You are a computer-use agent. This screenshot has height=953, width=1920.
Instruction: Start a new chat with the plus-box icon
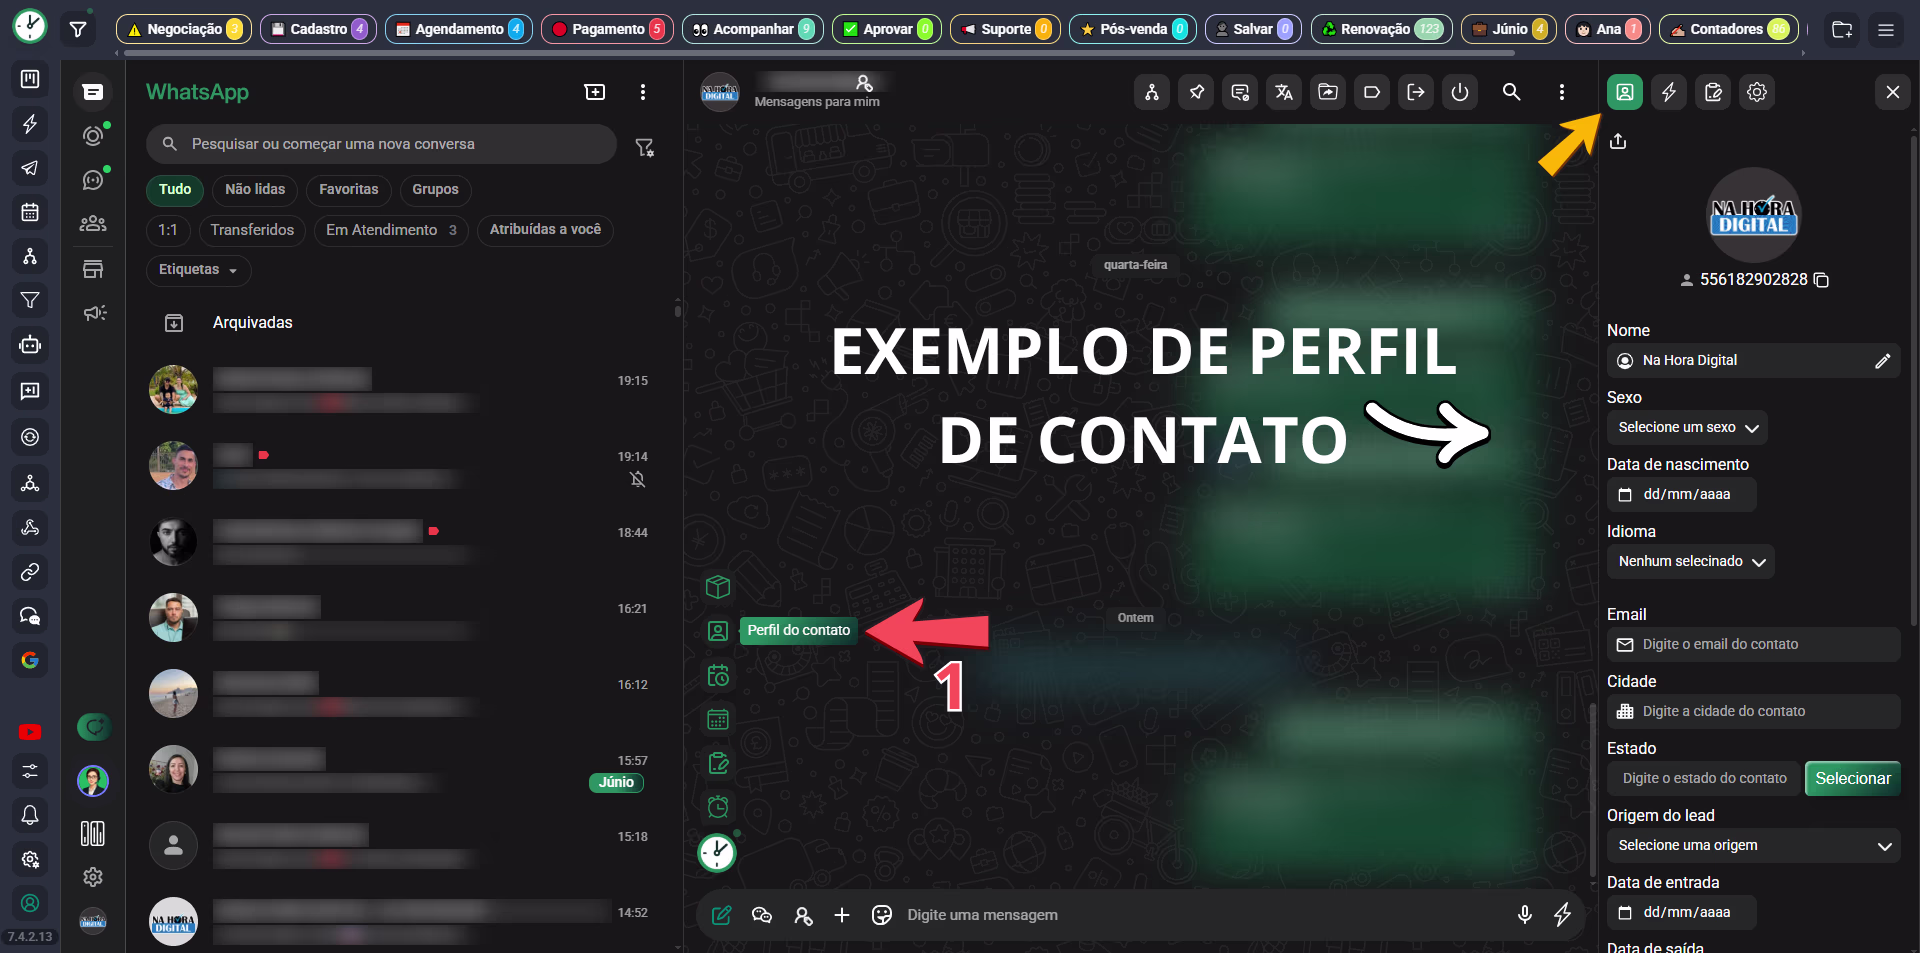coord(595,92)
